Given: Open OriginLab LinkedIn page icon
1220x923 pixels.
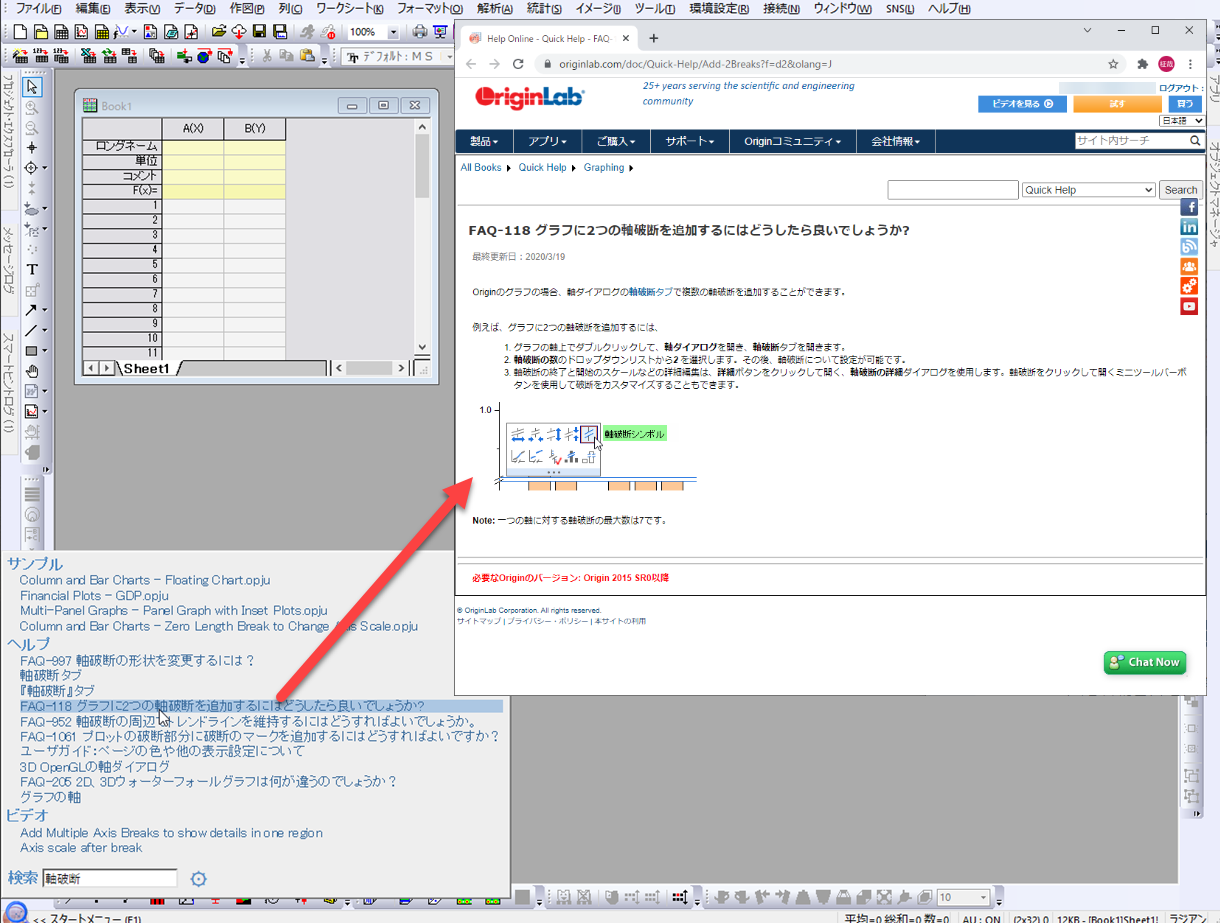Looking at the screenshot, I should [x=1189, y=227].
